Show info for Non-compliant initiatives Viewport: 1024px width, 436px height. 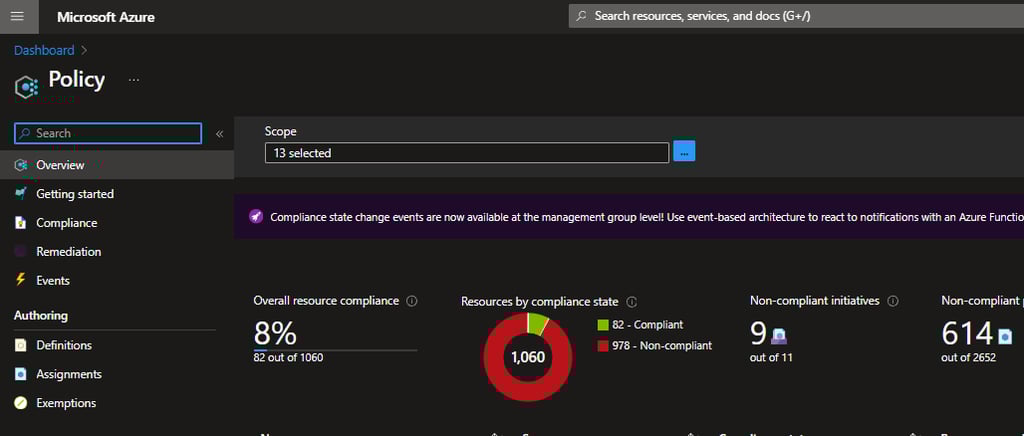point(893,301)
